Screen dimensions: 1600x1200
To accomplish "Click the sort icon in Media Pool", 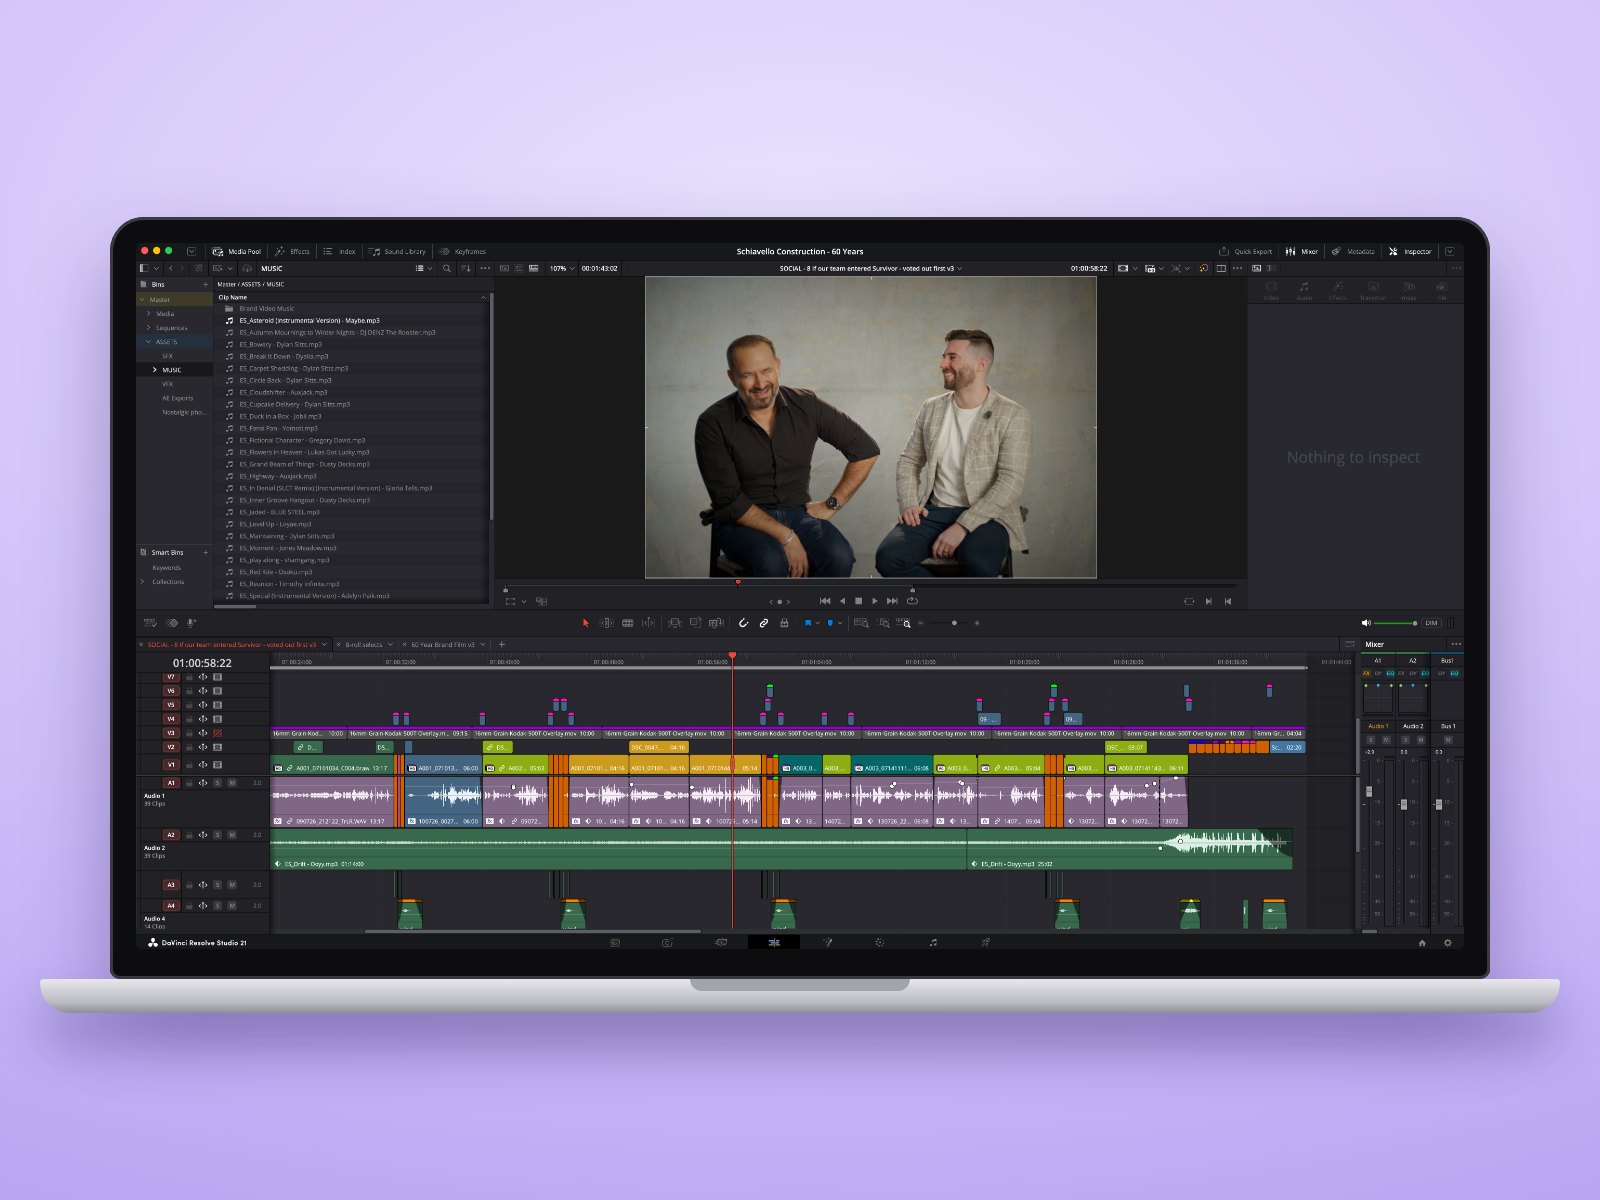I will 465,268.
